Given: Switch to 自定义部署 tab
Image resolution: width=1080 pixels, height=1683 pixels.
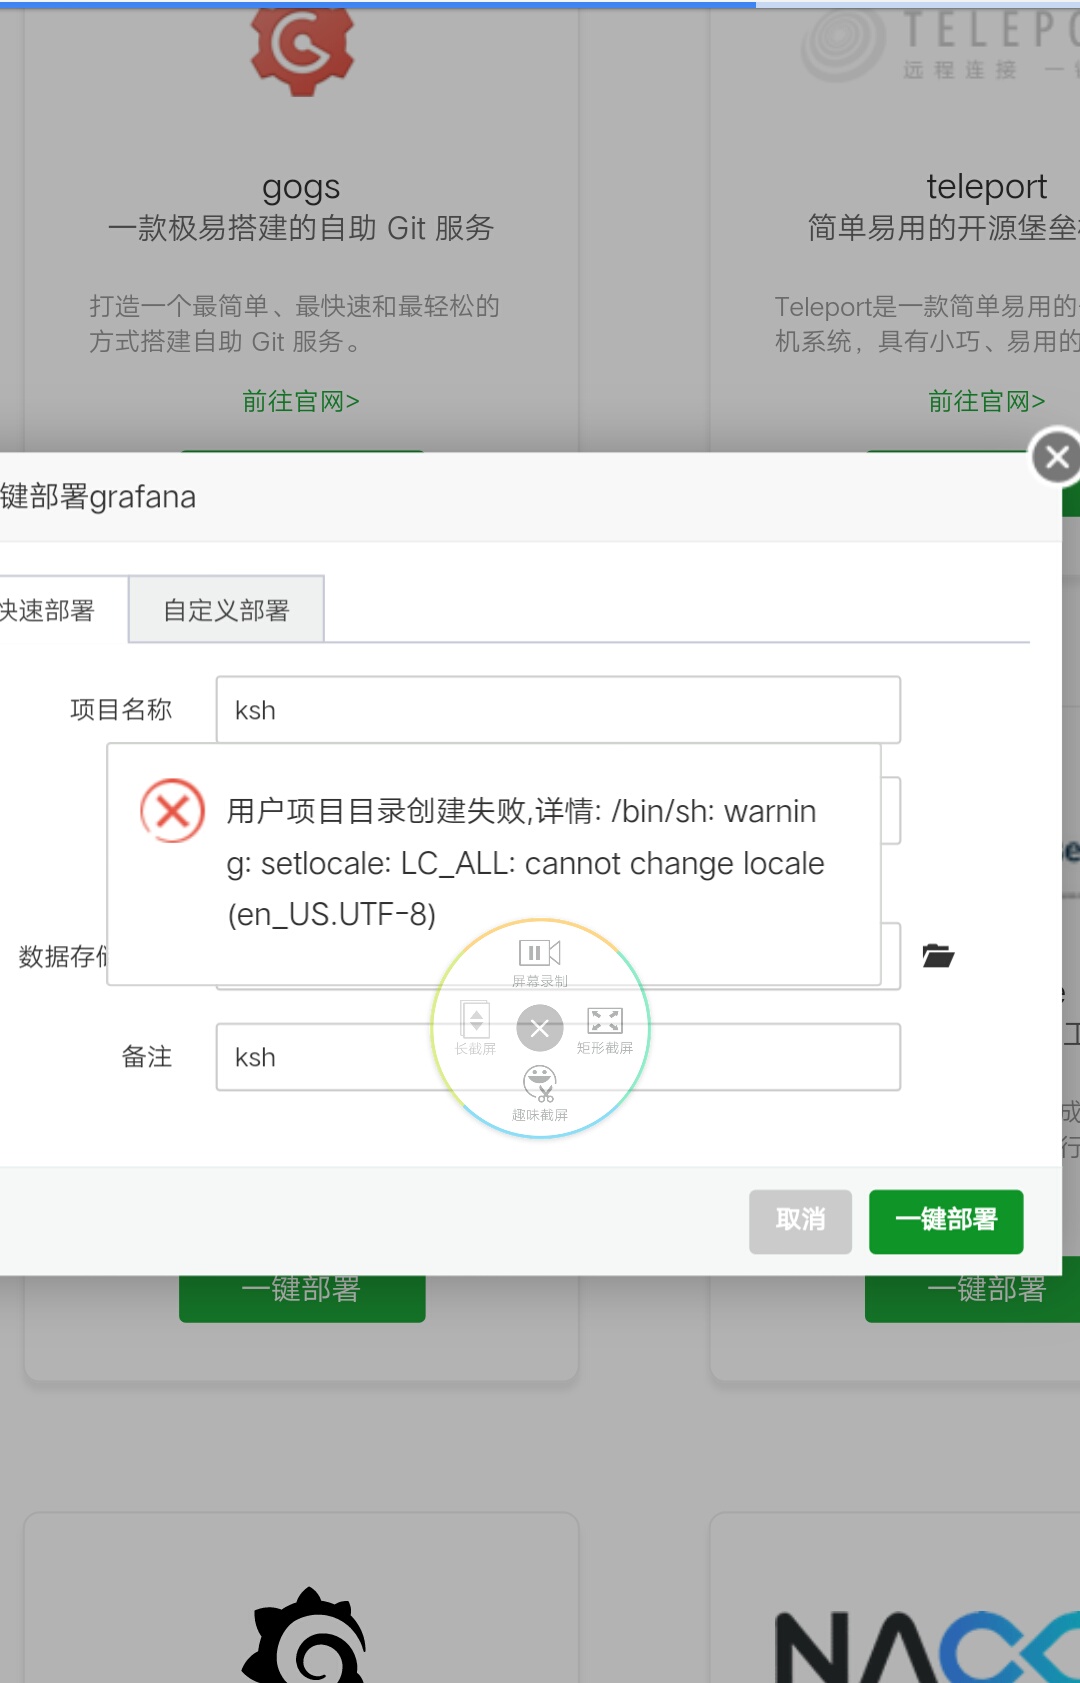Looking at the screenshot, I should pos(226,610).
